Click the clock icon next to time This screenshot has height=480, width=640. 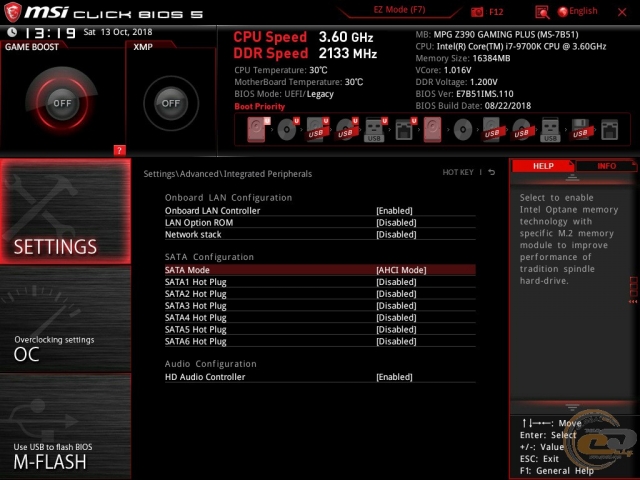click(x=12, y=32)
